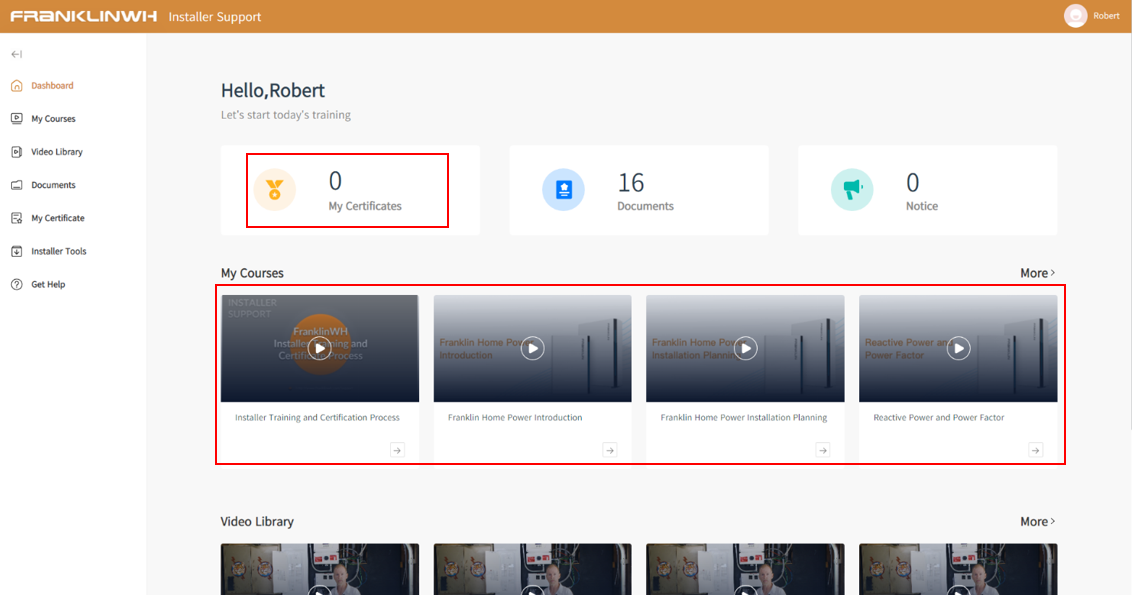Screen dimensions: 1132x597
Task: Open the Notice card
Action: [x=928, y=190]
